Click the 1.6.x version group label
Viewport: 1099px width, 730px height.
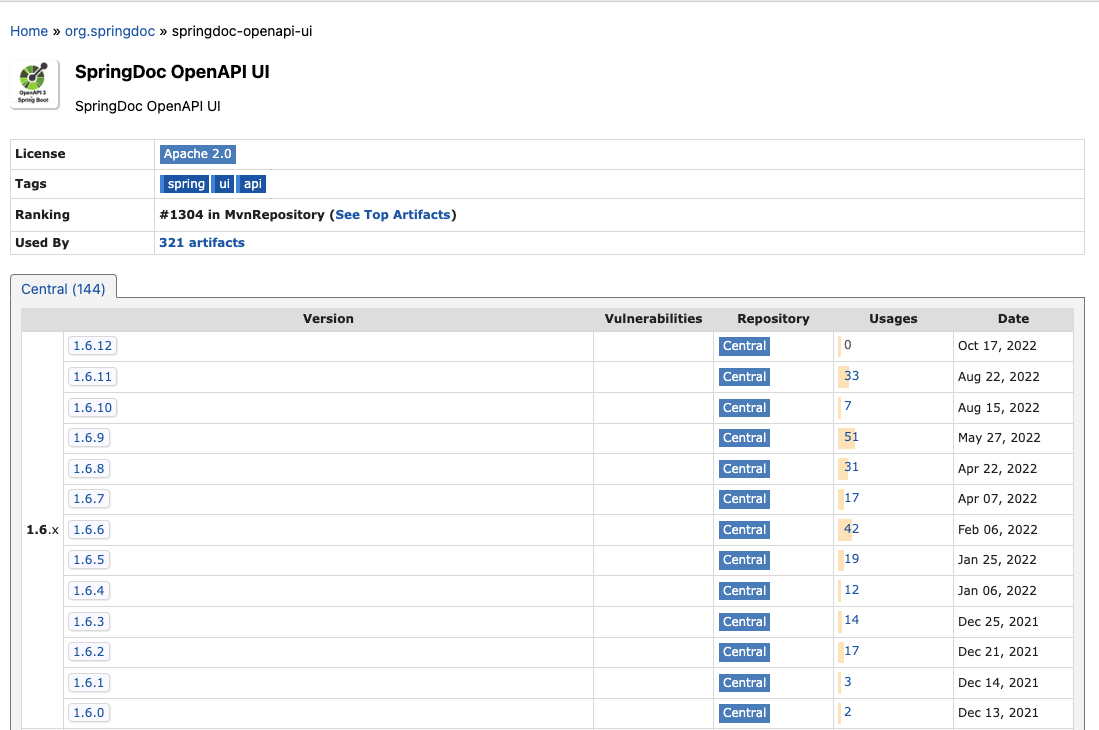tap(42, 530)
